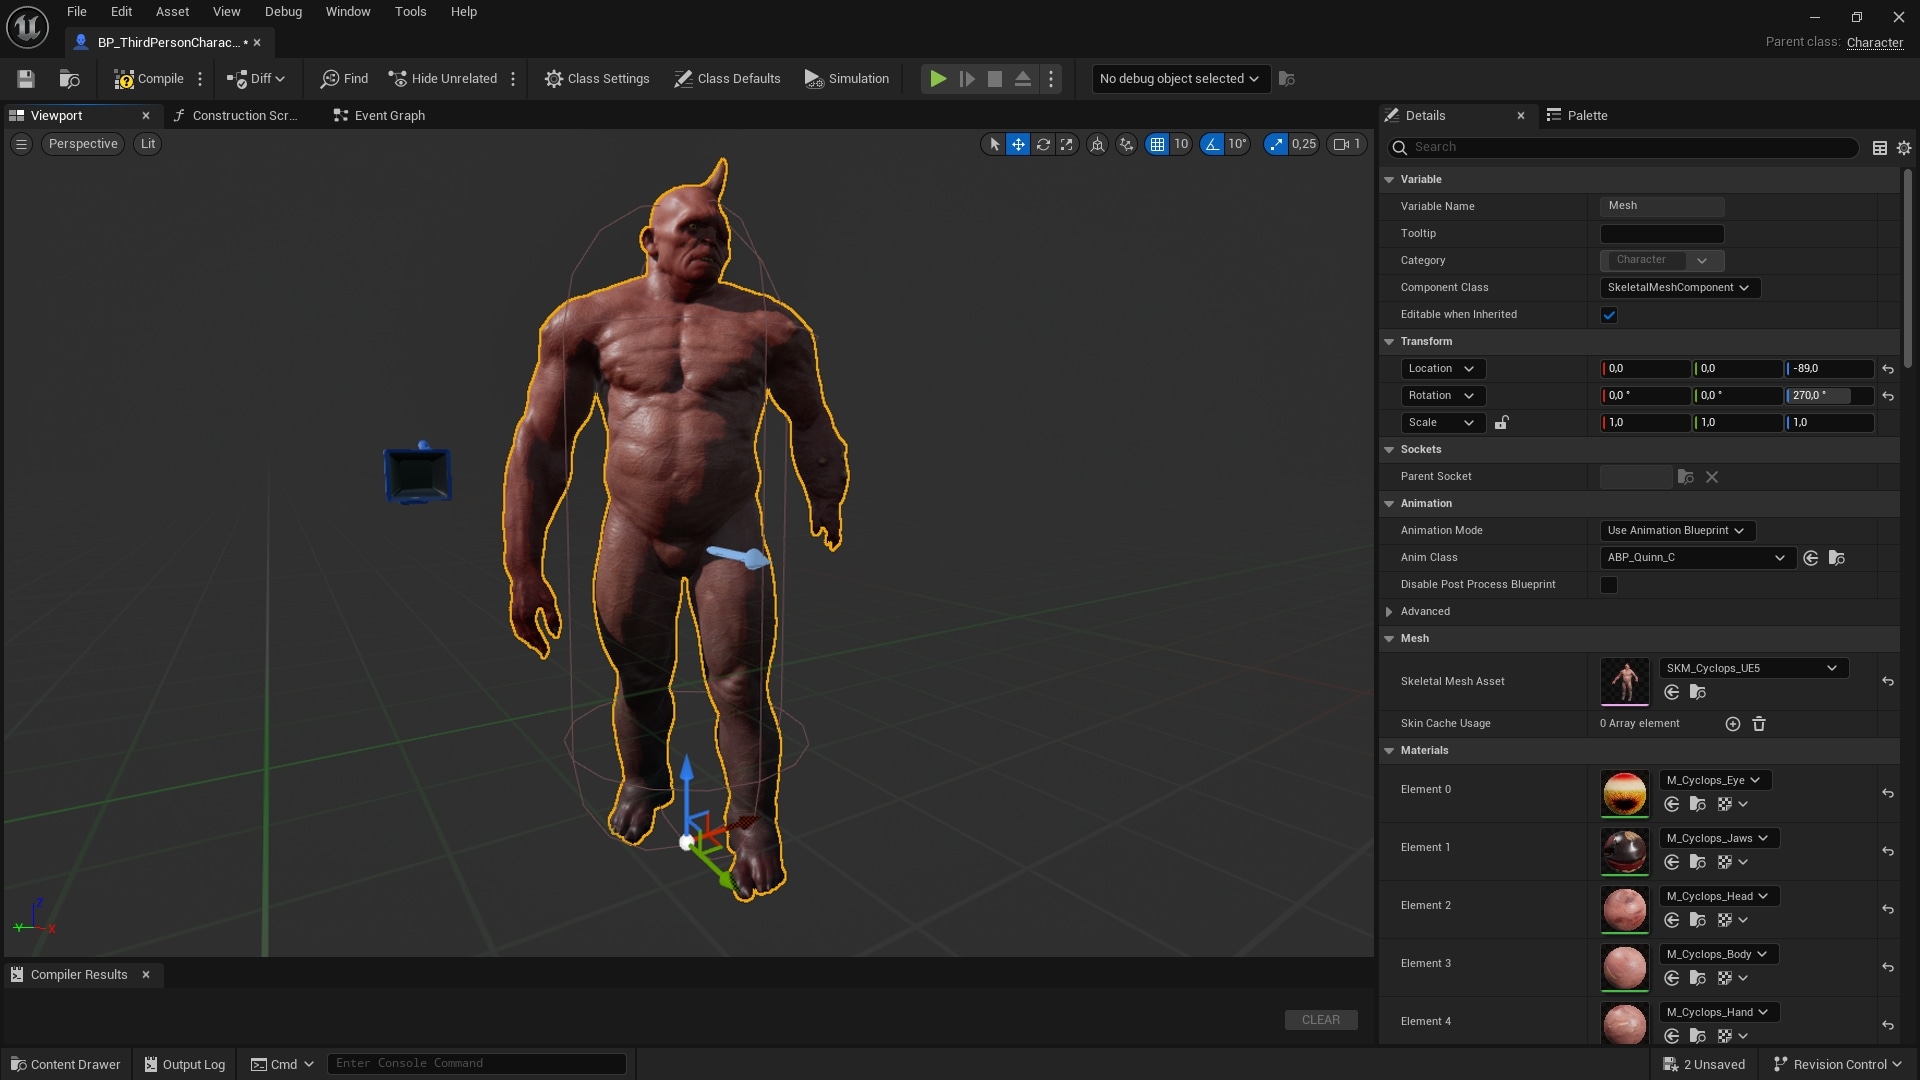1920x1080 pixels.
Task: Toggle scale snapping in the viewport
Action: (x=1276, y=144)
